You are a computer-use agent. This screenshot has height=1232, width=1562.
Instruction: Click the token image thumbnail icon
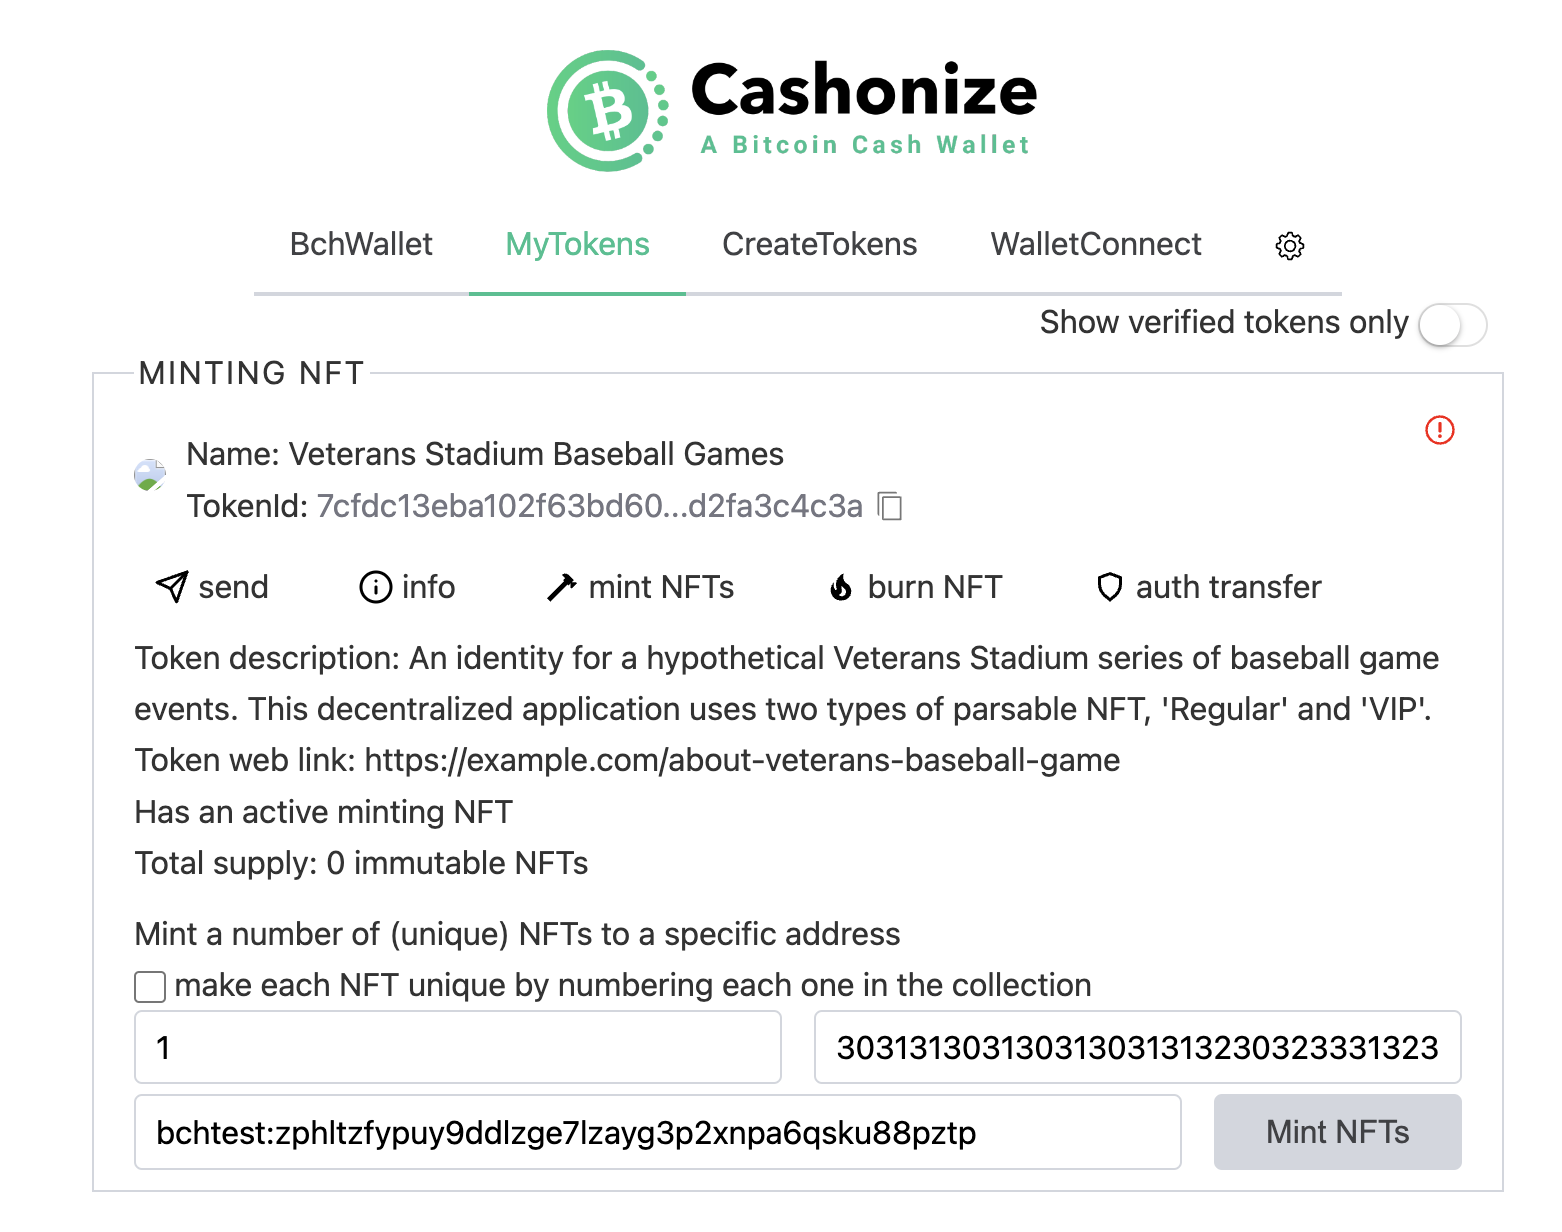tap(150, 475)
